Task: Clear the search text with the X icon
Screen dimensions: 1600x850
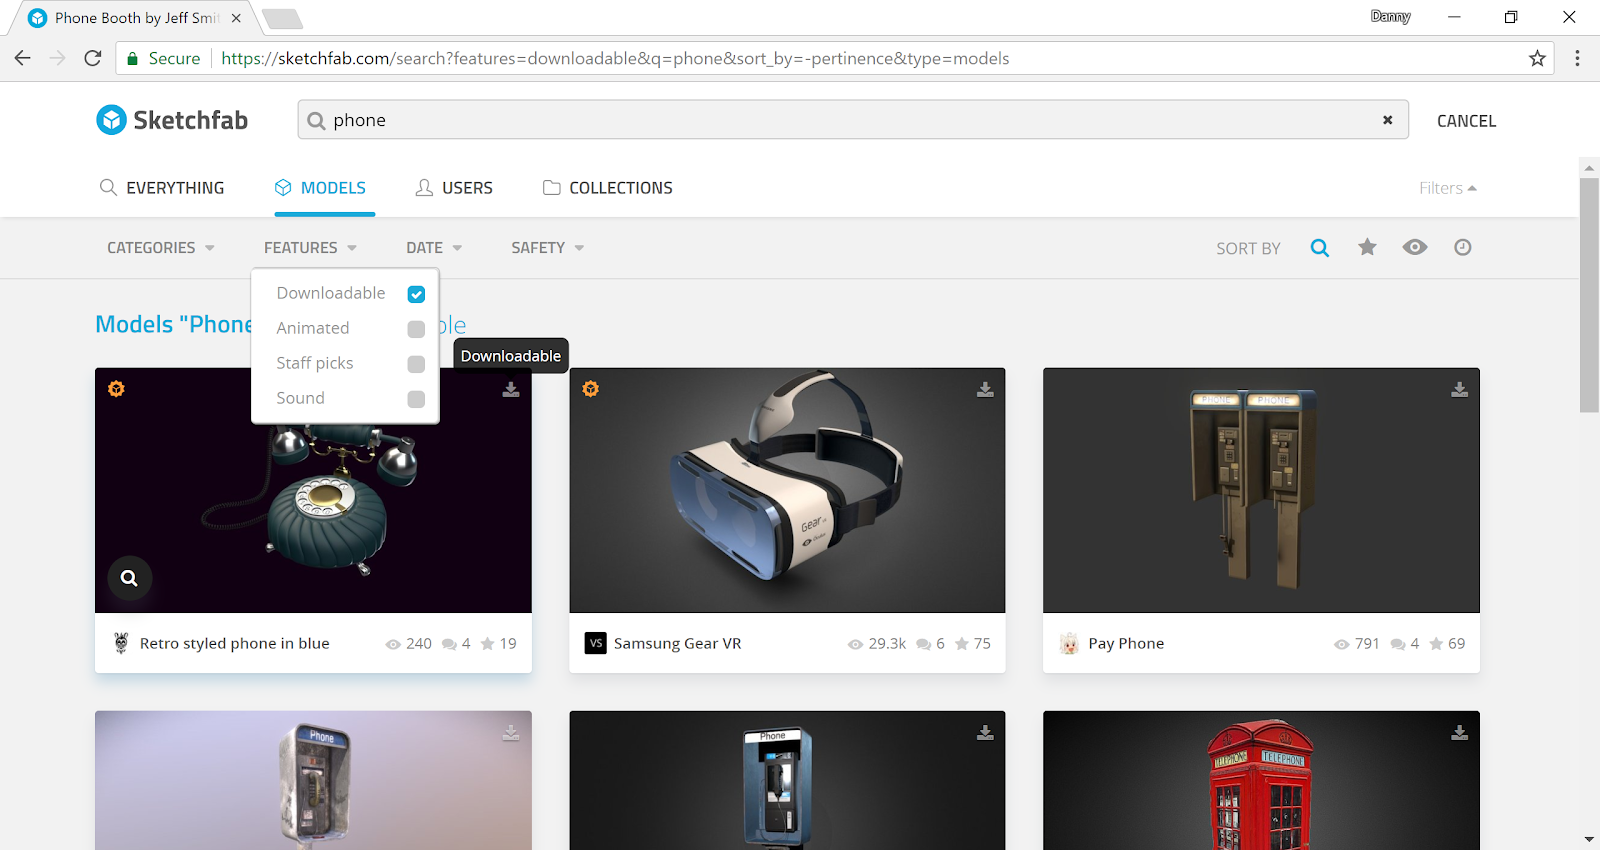Action: [1387, 120]
